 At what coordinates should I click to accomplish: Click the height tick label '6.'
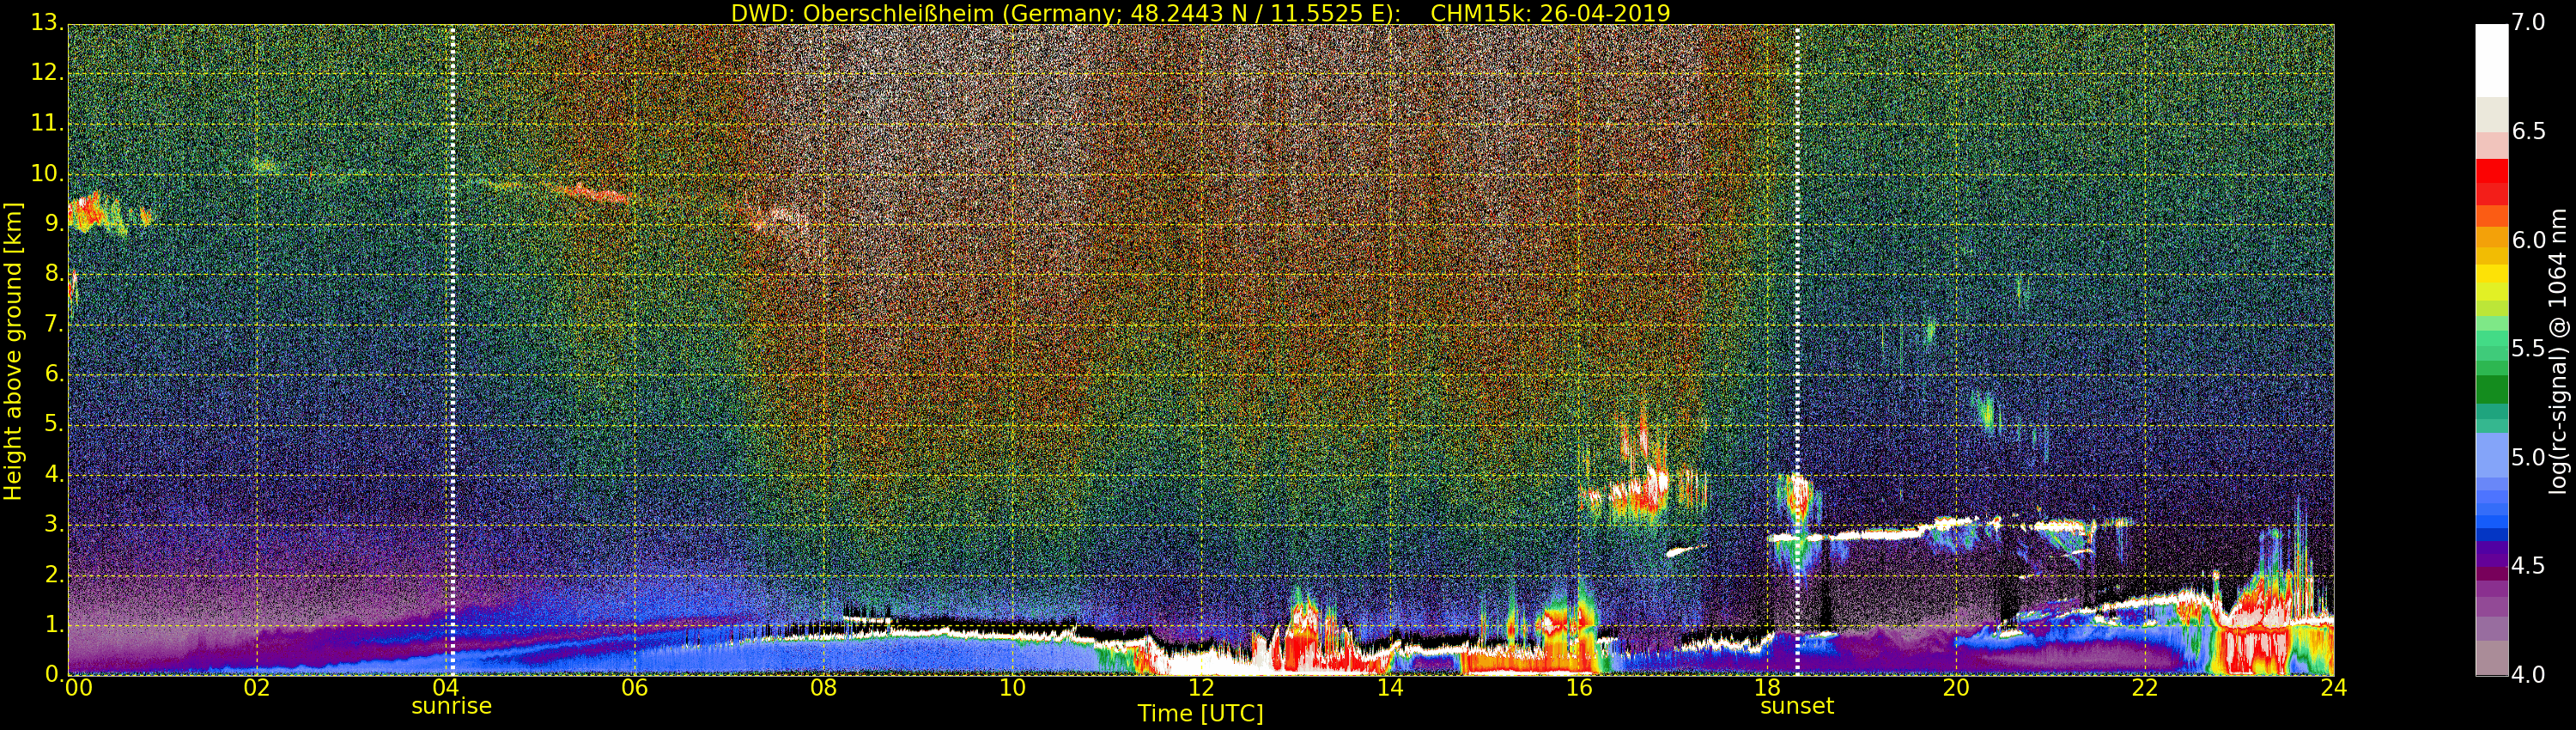point(53,373)
